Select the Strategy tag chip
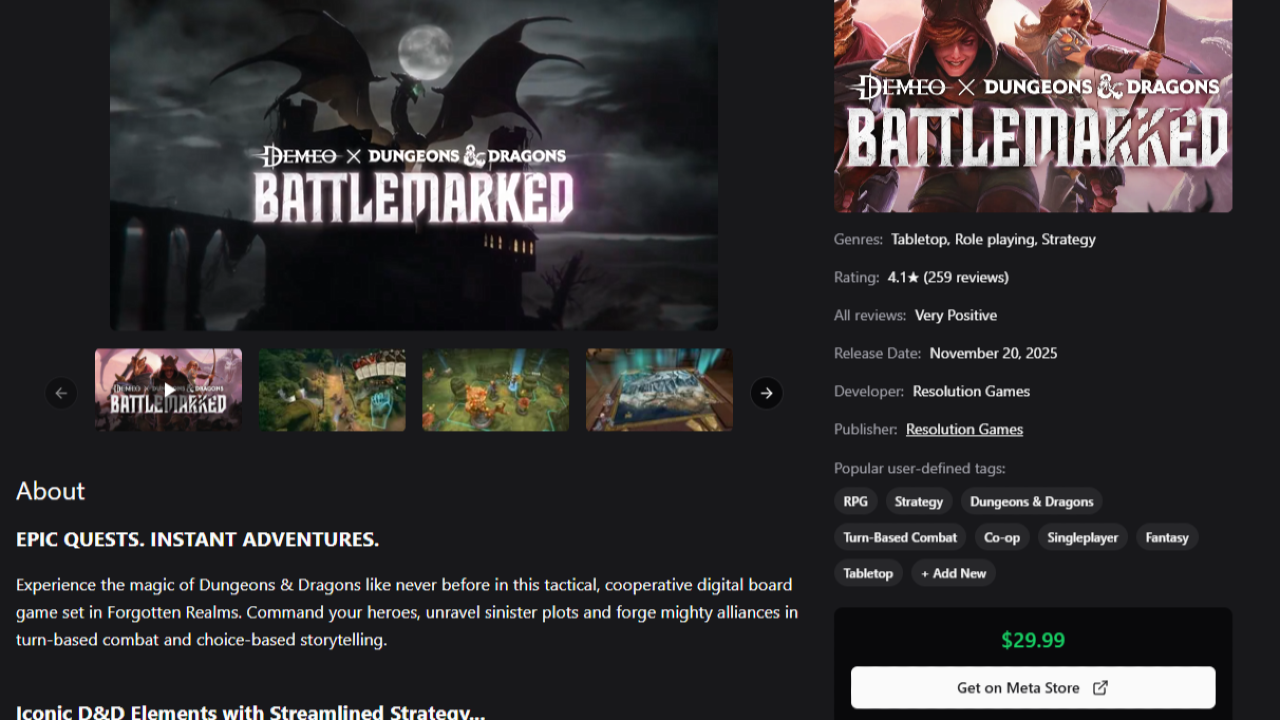The height and width of the screenshot is (720, 1280). pyautogui.click(x=918, y=501)
